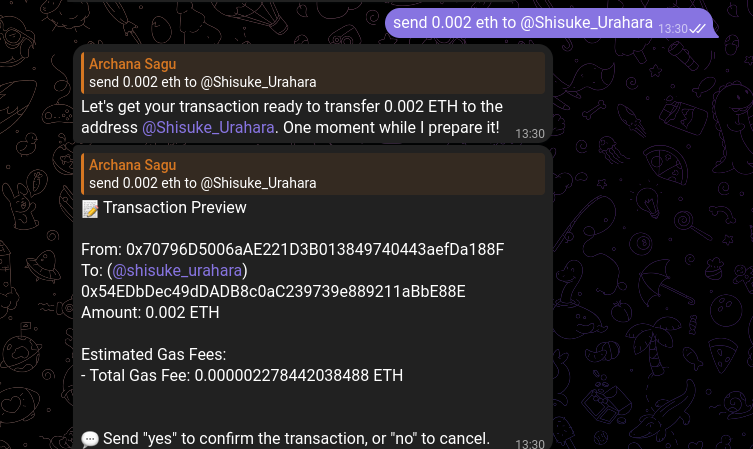Click Archana Sagu name above Transaction Preview

point(132,164)
